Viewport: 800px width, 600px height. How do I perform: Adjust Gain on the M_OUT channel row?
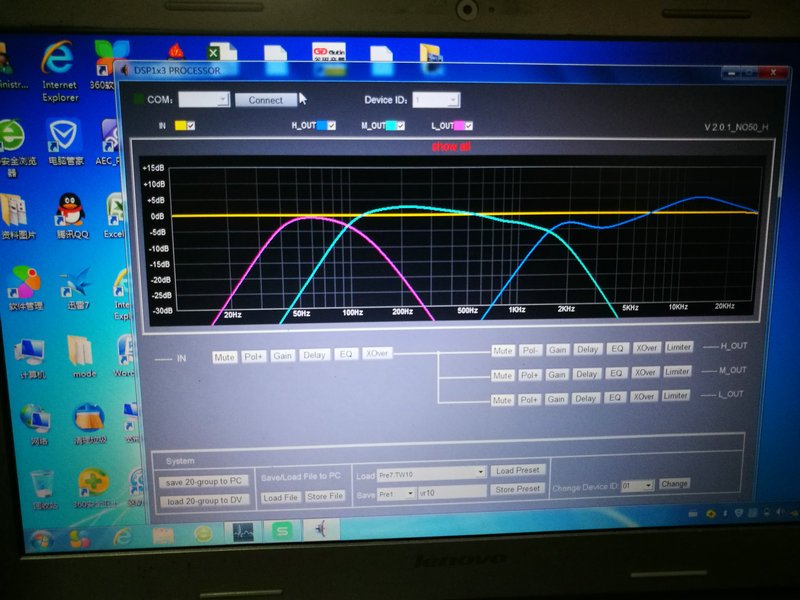[556, 372]
